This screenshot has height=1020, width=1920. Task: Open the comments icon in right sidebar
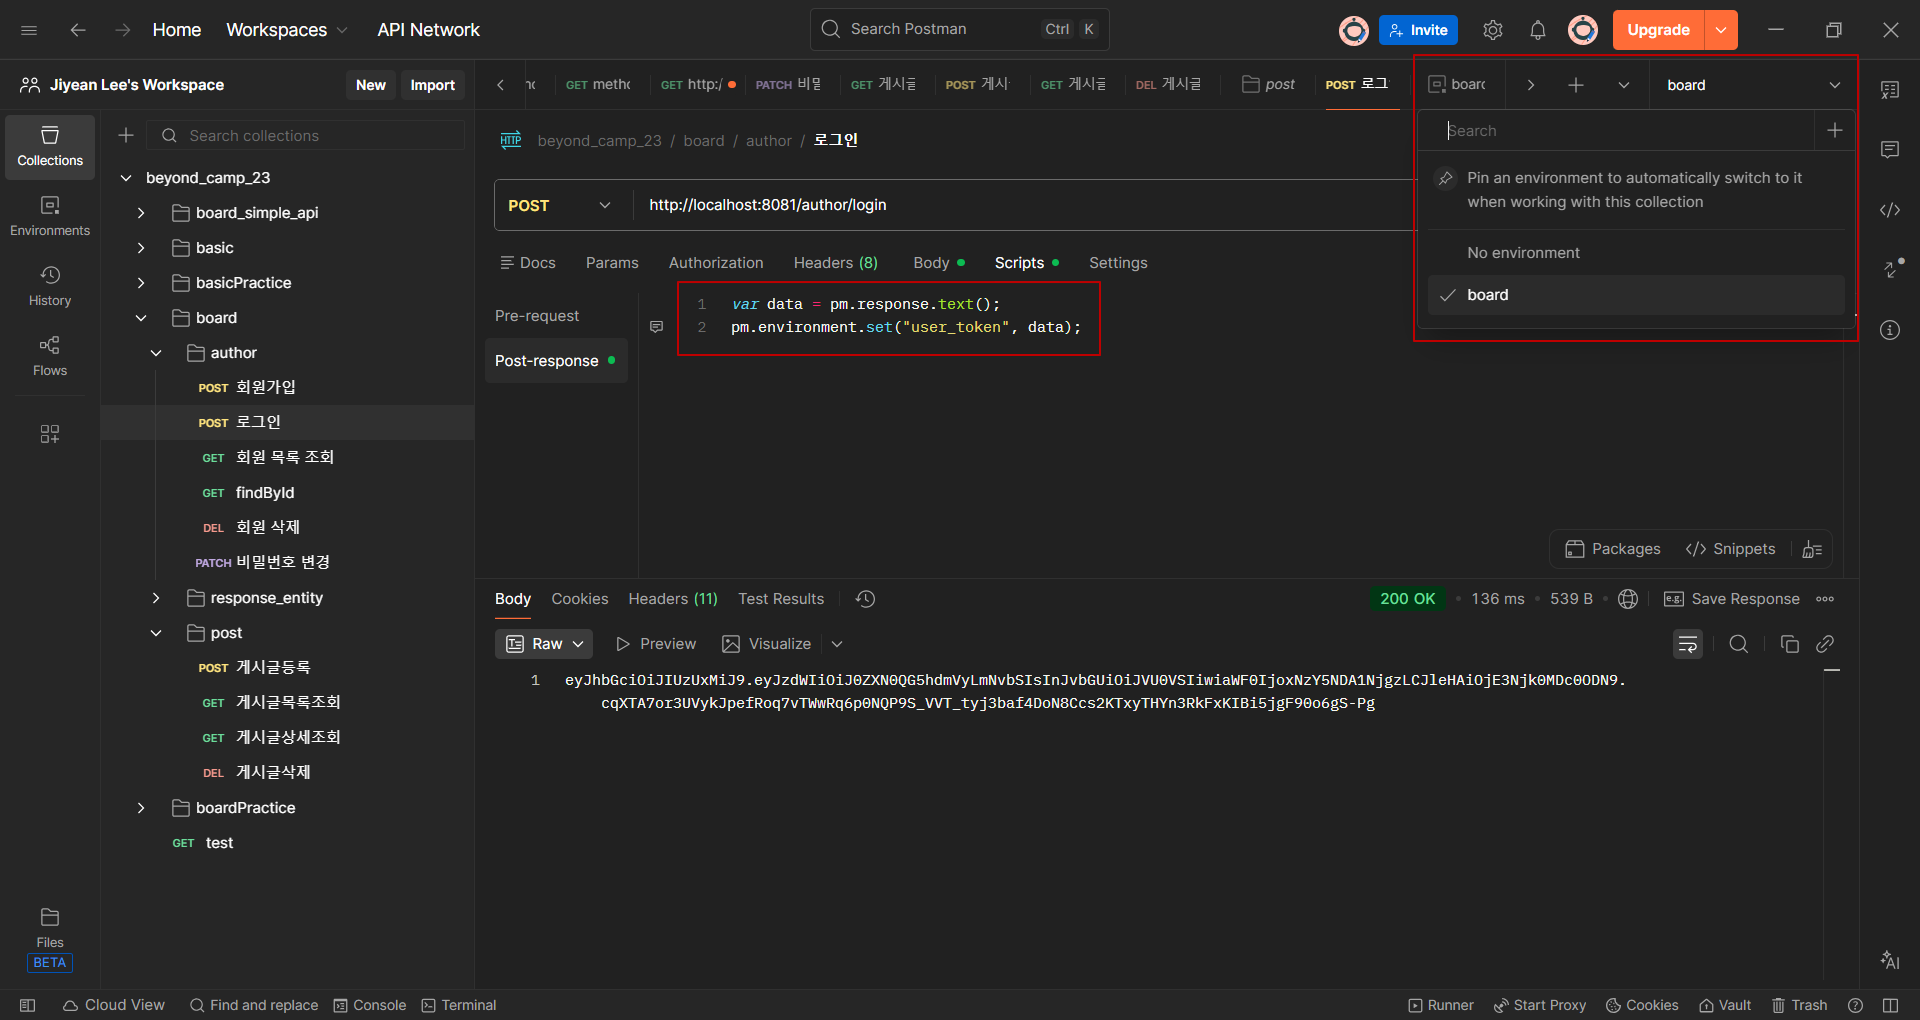pyautogui.click(x=1890, y=150)
